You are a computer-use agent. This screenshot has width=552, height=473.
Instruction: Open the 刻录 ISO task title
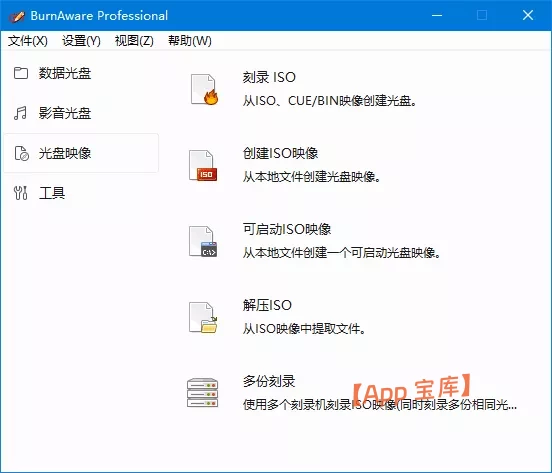coord(269,77)
